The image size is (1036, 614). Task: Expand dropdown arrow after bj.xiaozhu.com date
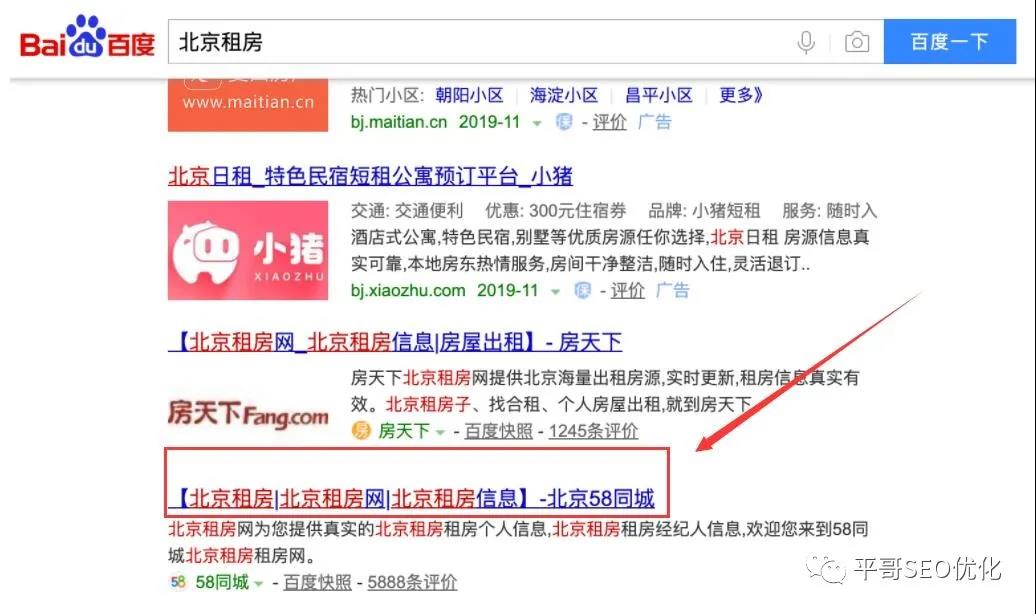555,291
